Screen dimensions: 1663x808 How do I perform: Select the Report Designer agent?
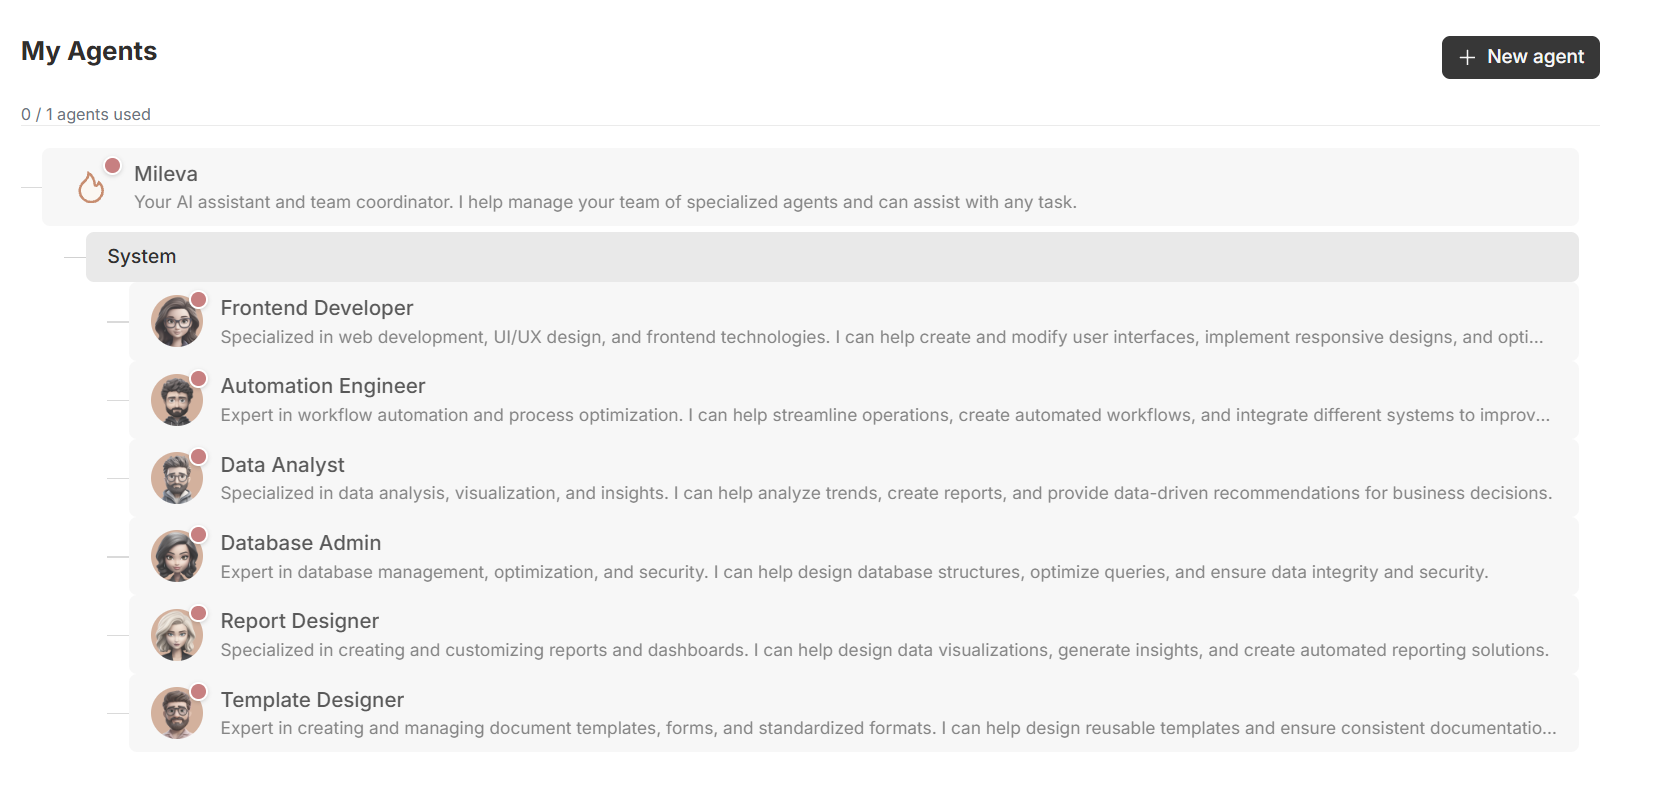pyautogui.click(x=299, y=621)
